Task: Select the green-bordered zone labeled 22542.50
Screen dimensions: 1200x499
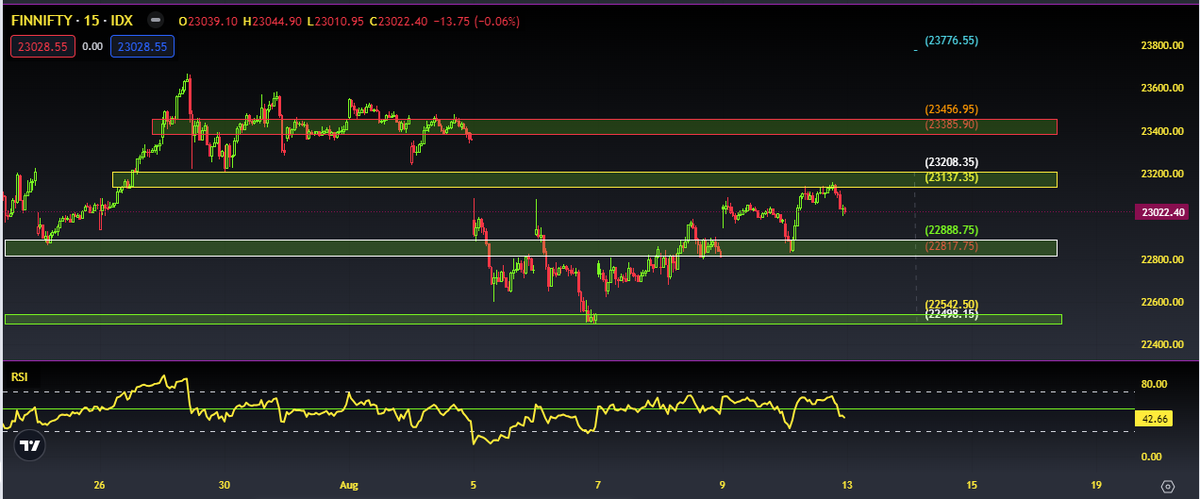Action: pyautogui.click(x=533, y=319)
